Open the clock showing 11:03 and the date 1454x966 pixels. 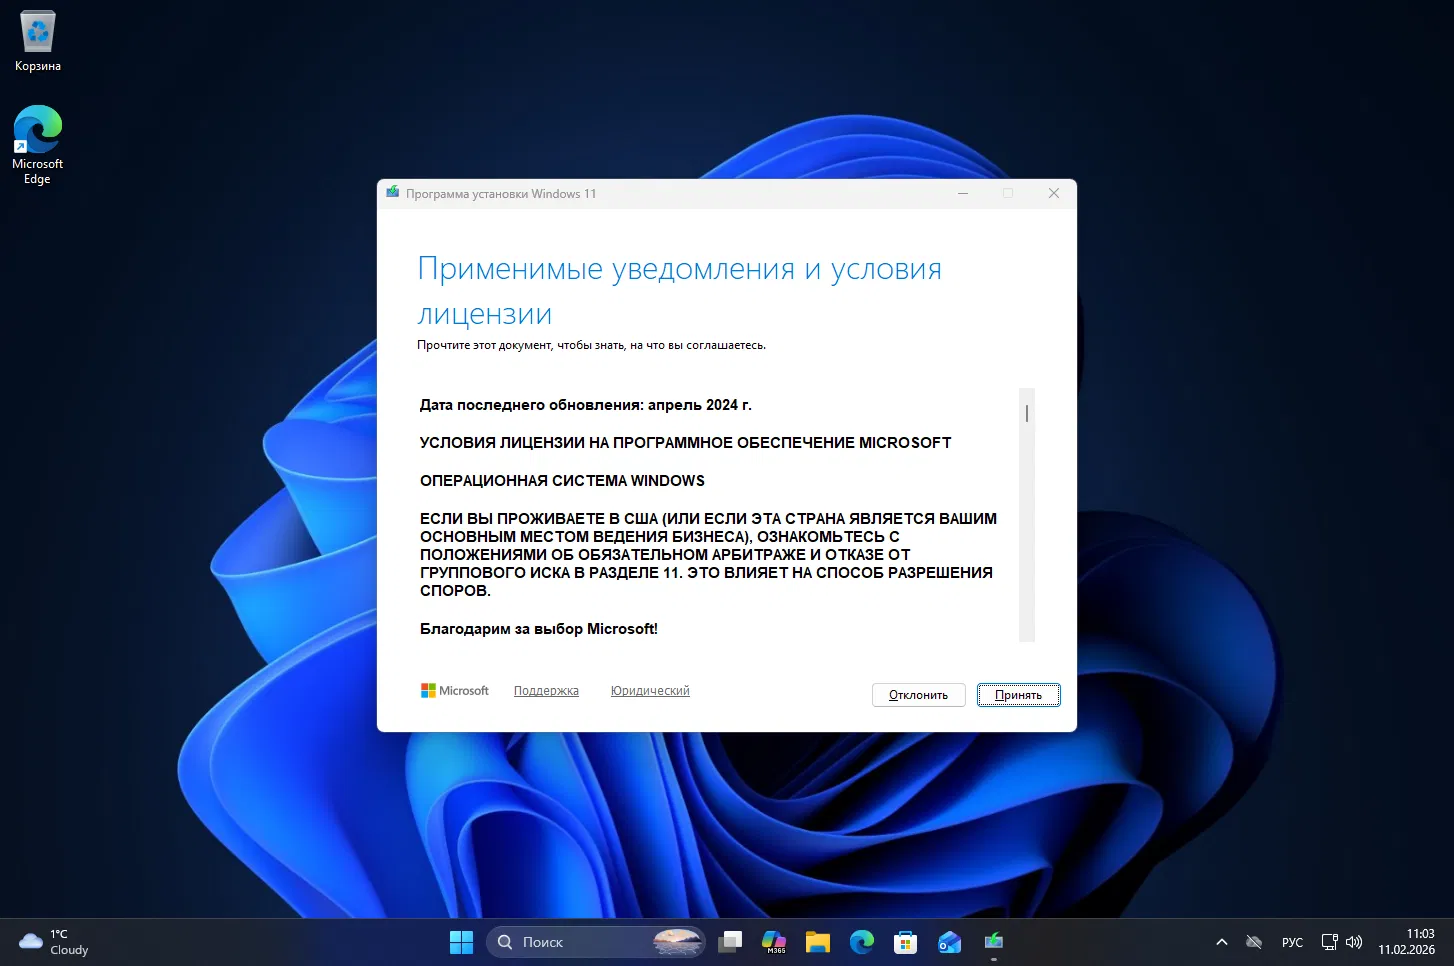1406,942
